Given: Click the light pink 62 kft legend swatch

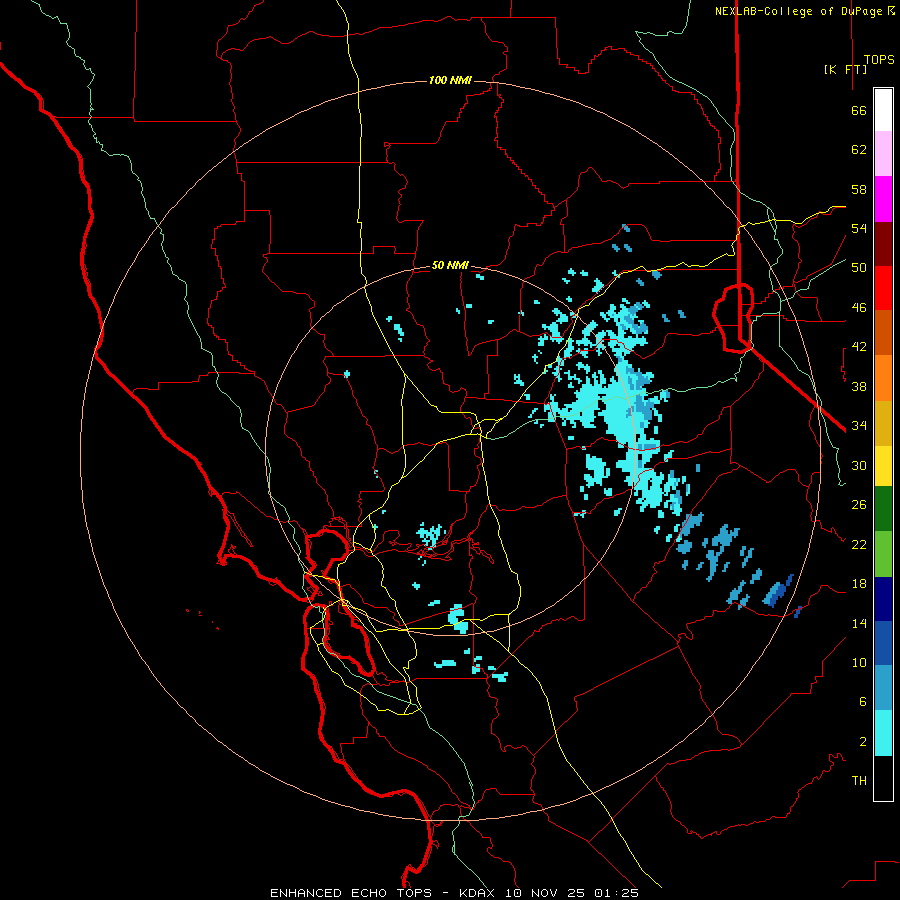Looking at the screenshot, I should 883,154.
